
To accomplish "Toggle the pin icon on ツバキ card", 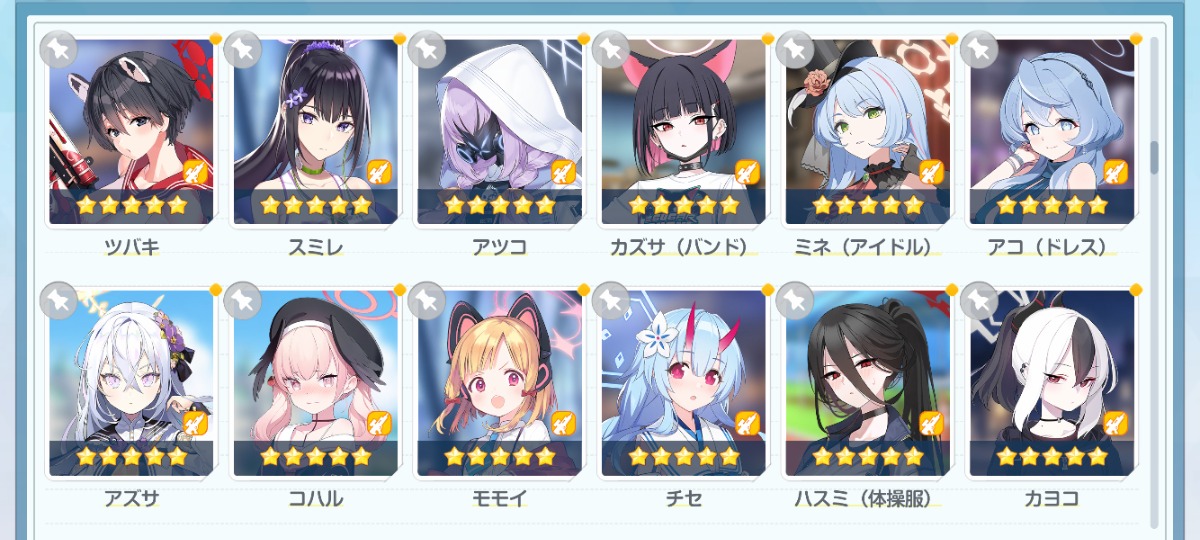I will pyautogui.click(x=58, y=48).
